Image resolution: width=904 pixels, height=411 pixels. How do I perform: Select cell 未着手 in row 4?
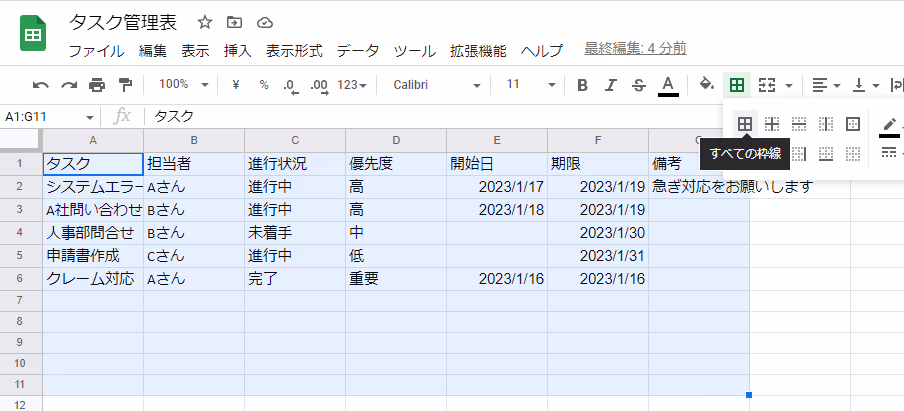pos(295,233)
